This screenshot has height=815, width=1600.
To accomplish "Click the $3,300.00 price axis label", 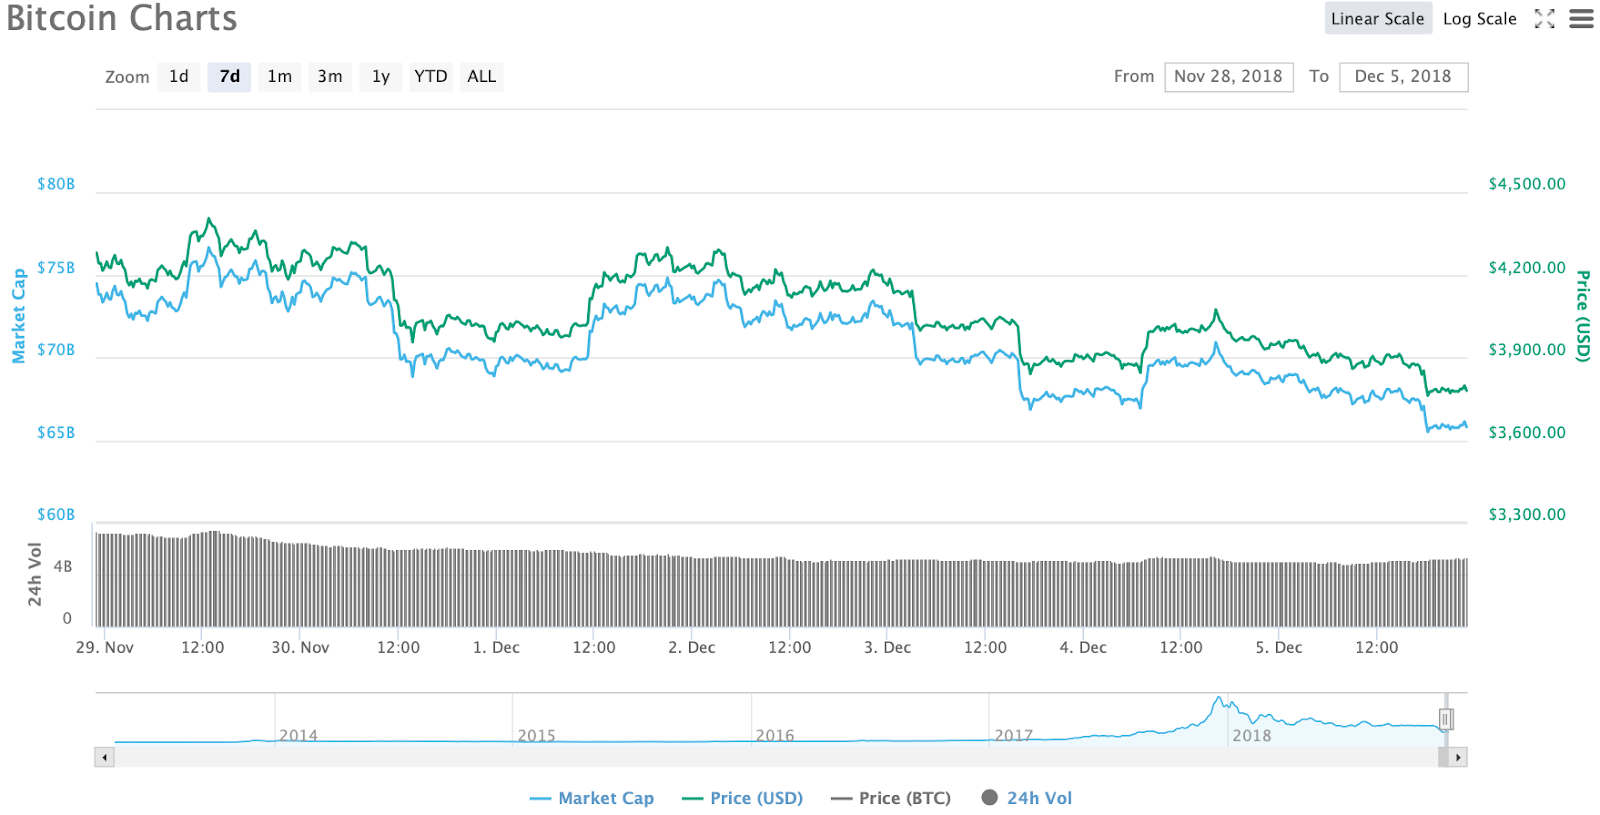I will (x=1527, y=515).
